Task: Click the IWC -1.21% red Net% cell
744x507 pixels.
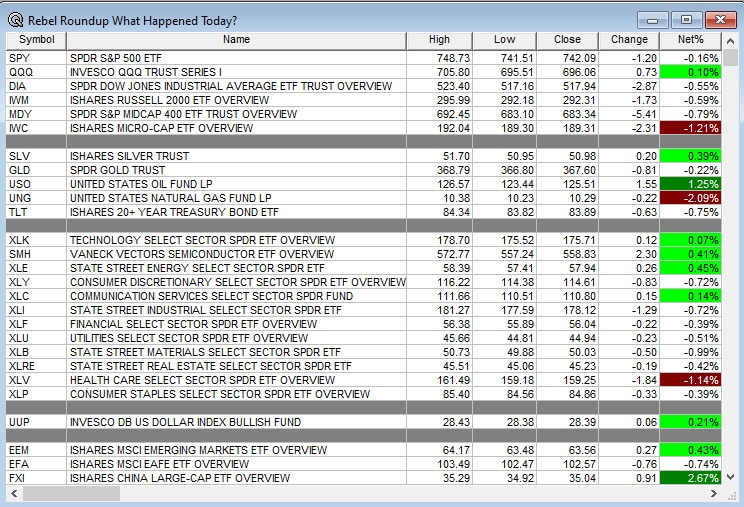Action: tap(690, 128)
